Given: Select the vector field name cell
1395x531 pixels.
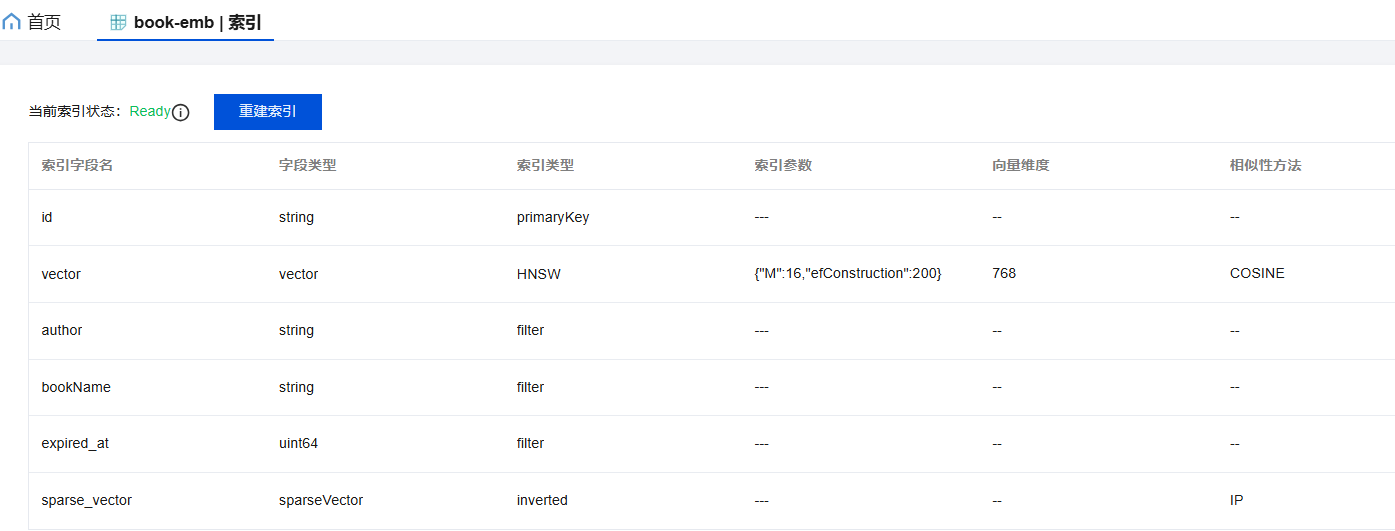Looking at the screenshot, I should click(x=61, y=274).
